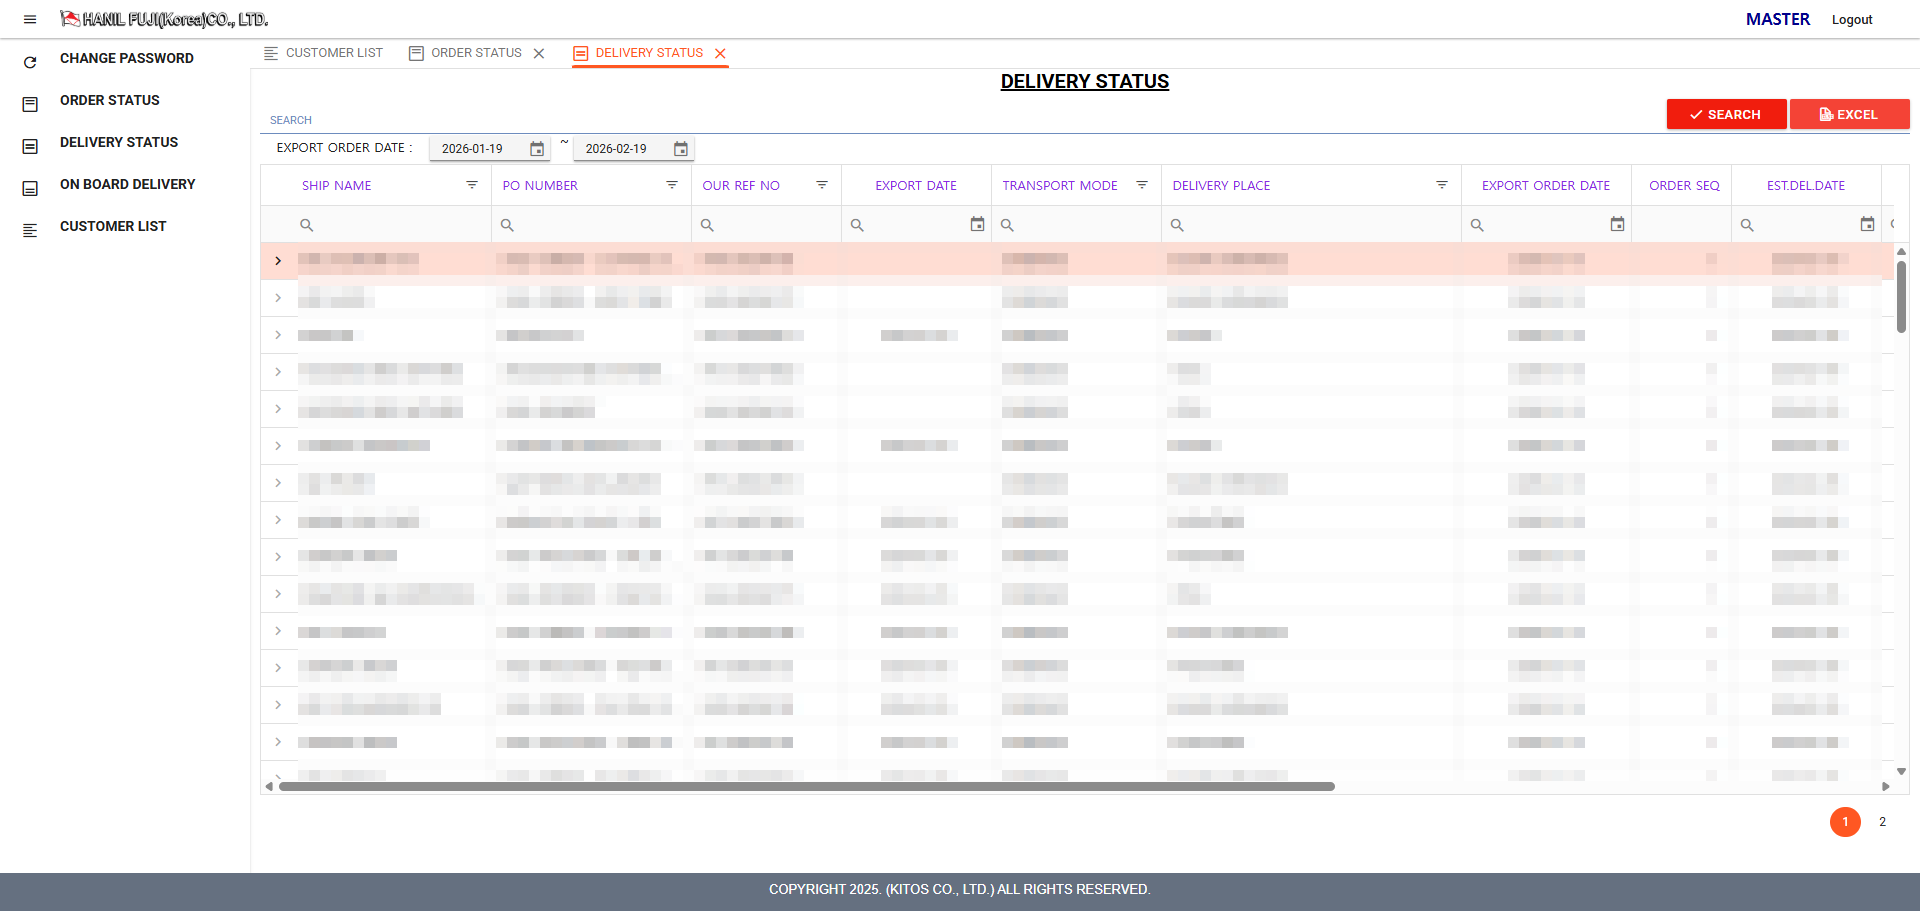Open Delivery Place column filter icon
This screenshot has height=911, width=1920.
pyautogui.click(x=1442, y=185)
